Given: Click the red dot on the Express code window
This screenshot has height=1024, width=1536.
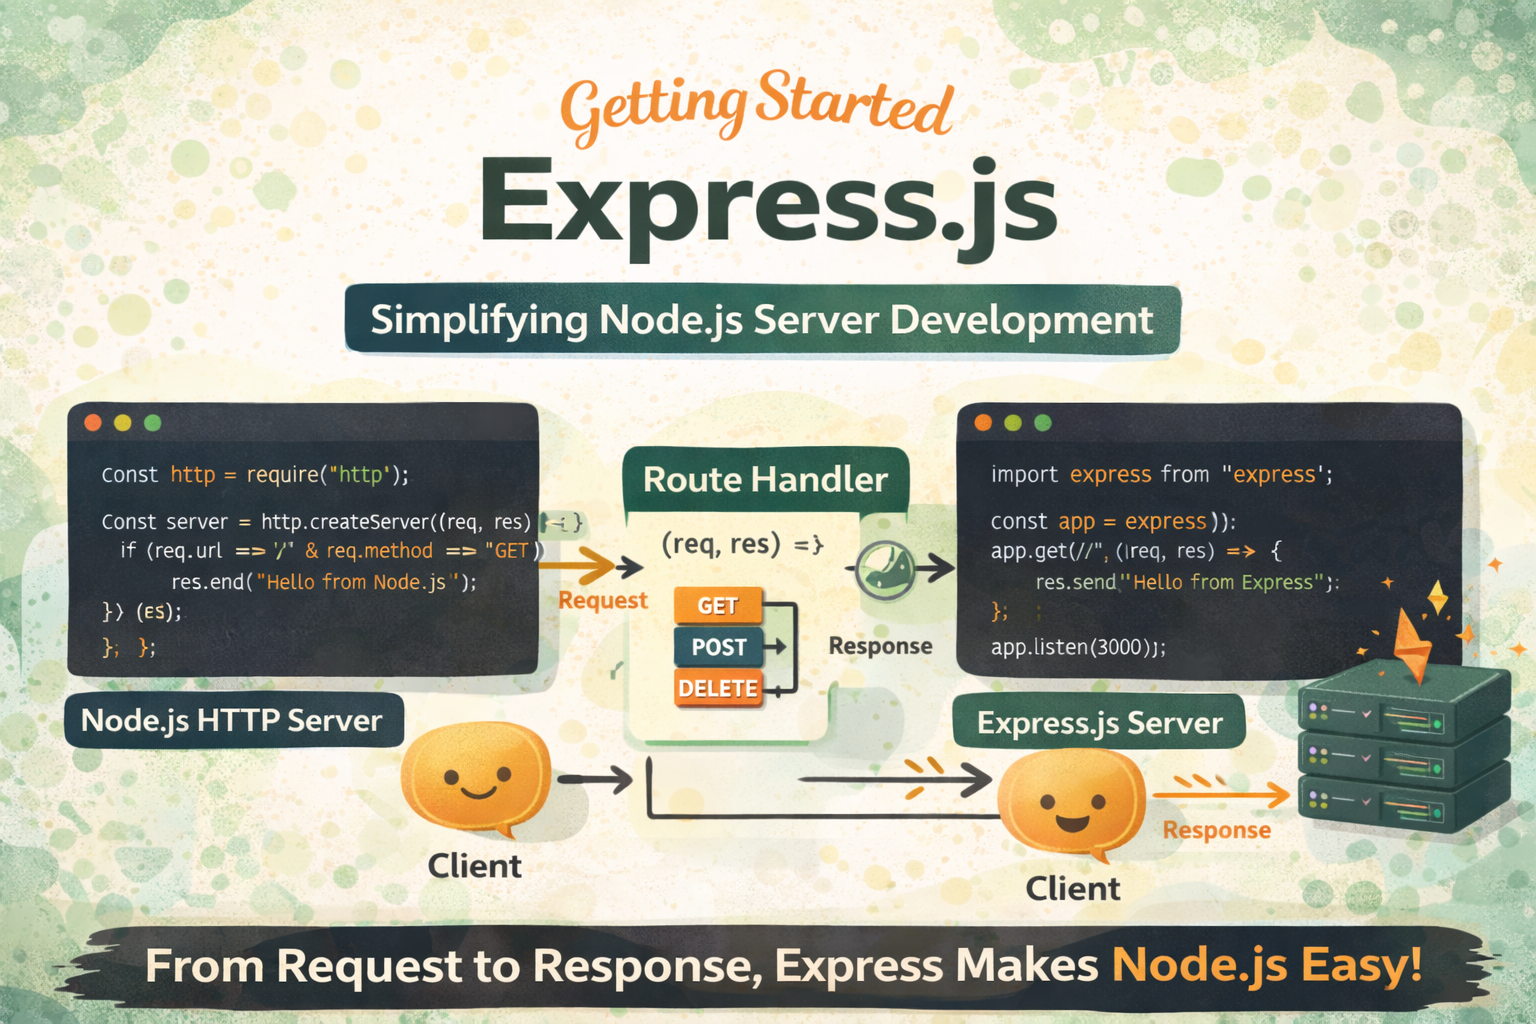Looking at the screenshot, I should [x=983, y=422].
